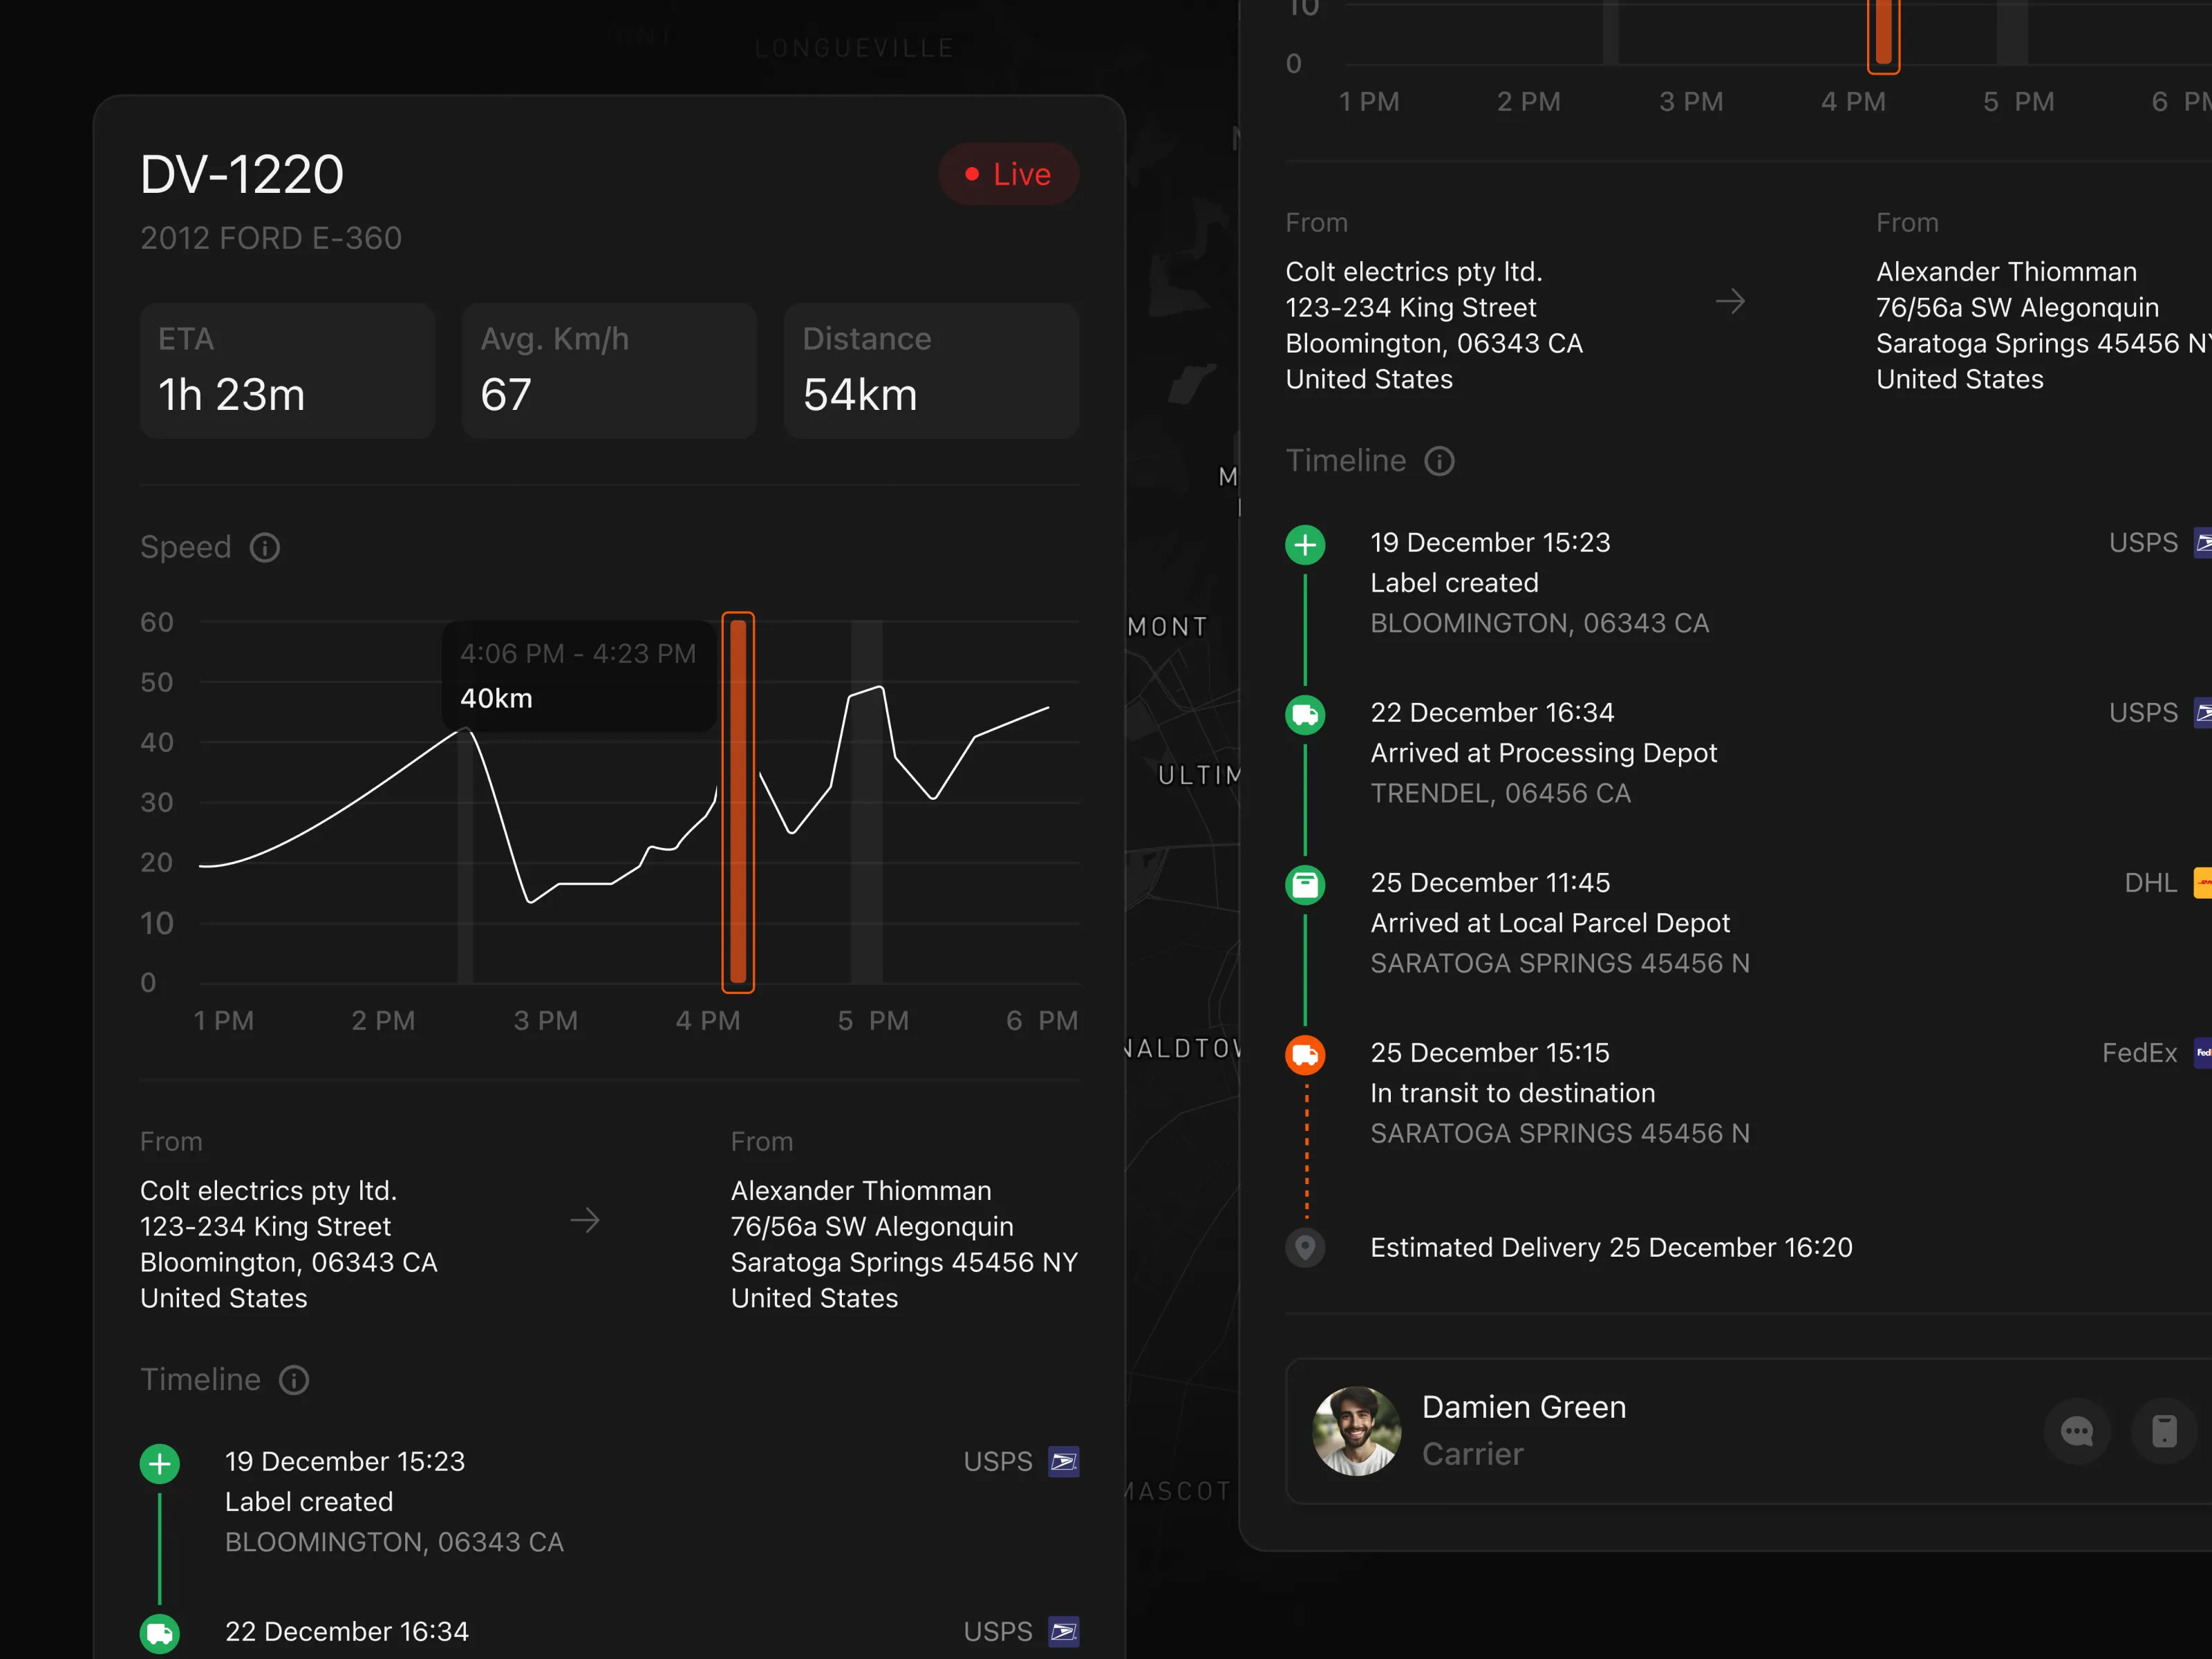Click the arrow between the address blocks
This screenshot has height=1659, width=2212.
click(x=585, y=1220)
